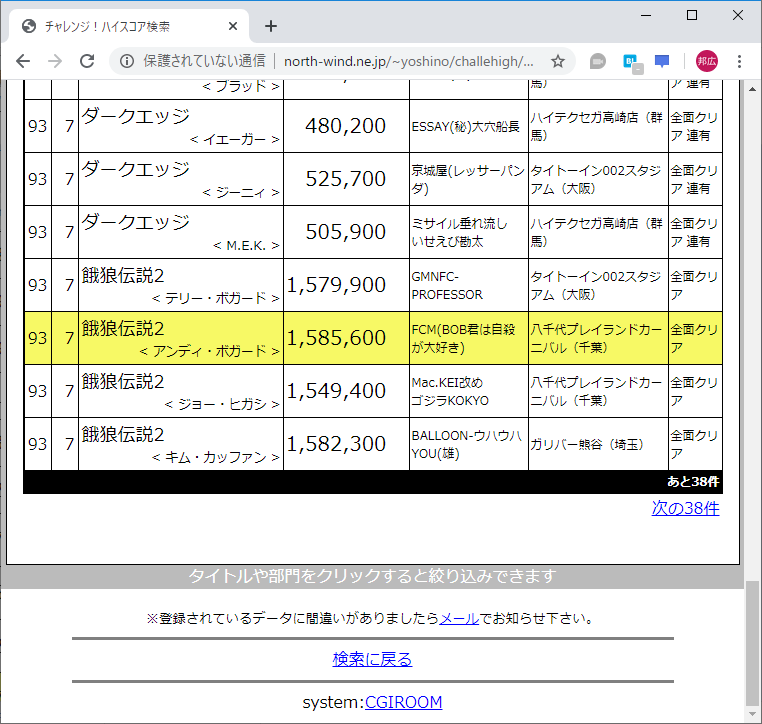Click ダークエッジ title in M.E.K. row

click(x=135, y=223)
